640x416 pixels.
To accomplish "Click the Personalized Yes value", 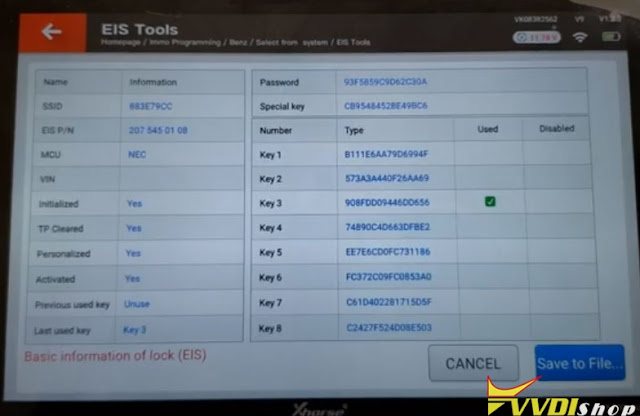I will coord(133,253).
